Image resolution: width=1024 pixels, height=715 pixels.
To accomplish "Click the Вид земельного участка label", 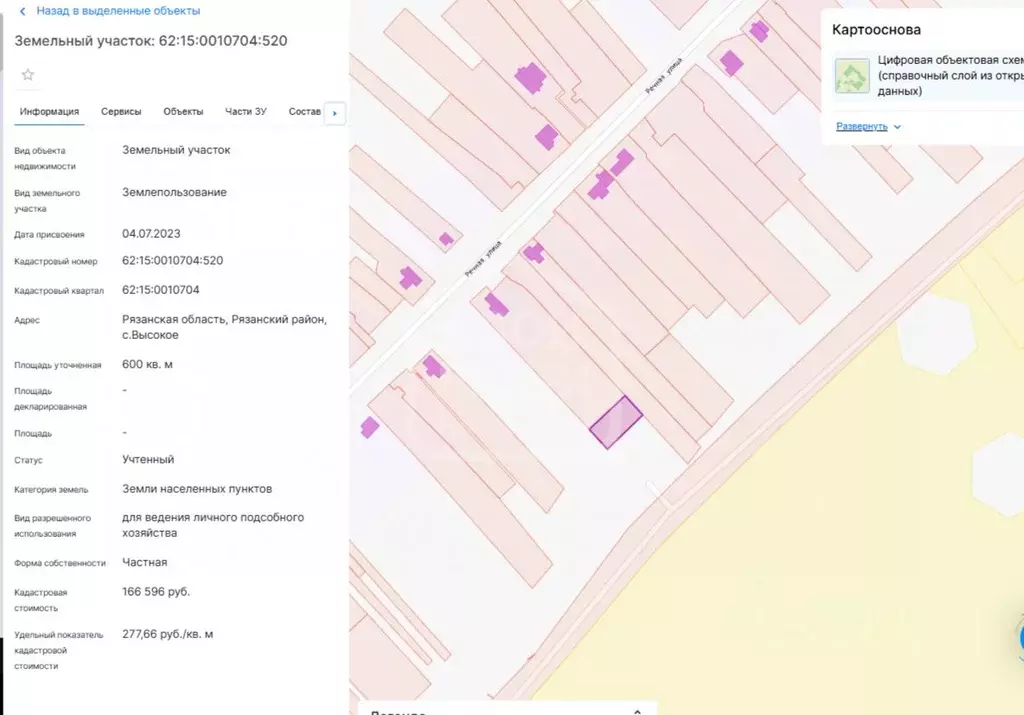I will [47, 200].
